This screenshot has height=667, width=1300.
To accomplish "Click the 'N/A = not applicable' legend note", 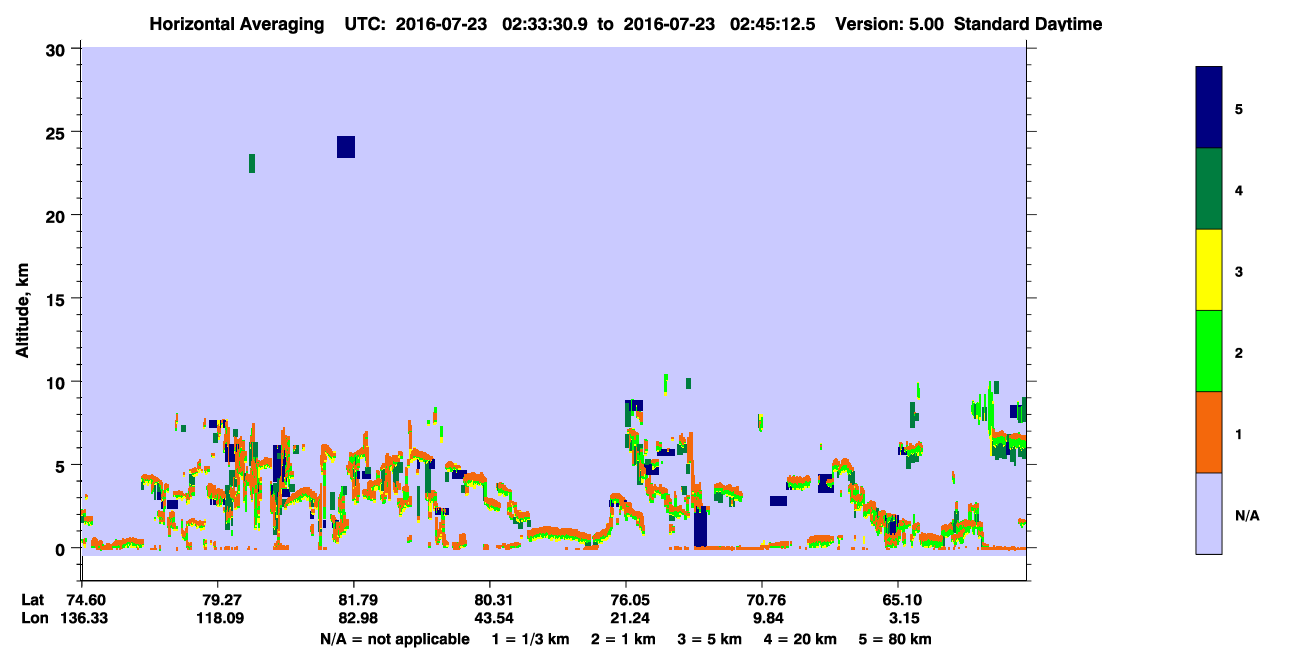I will pyautogui.click(x=394, y=639).
